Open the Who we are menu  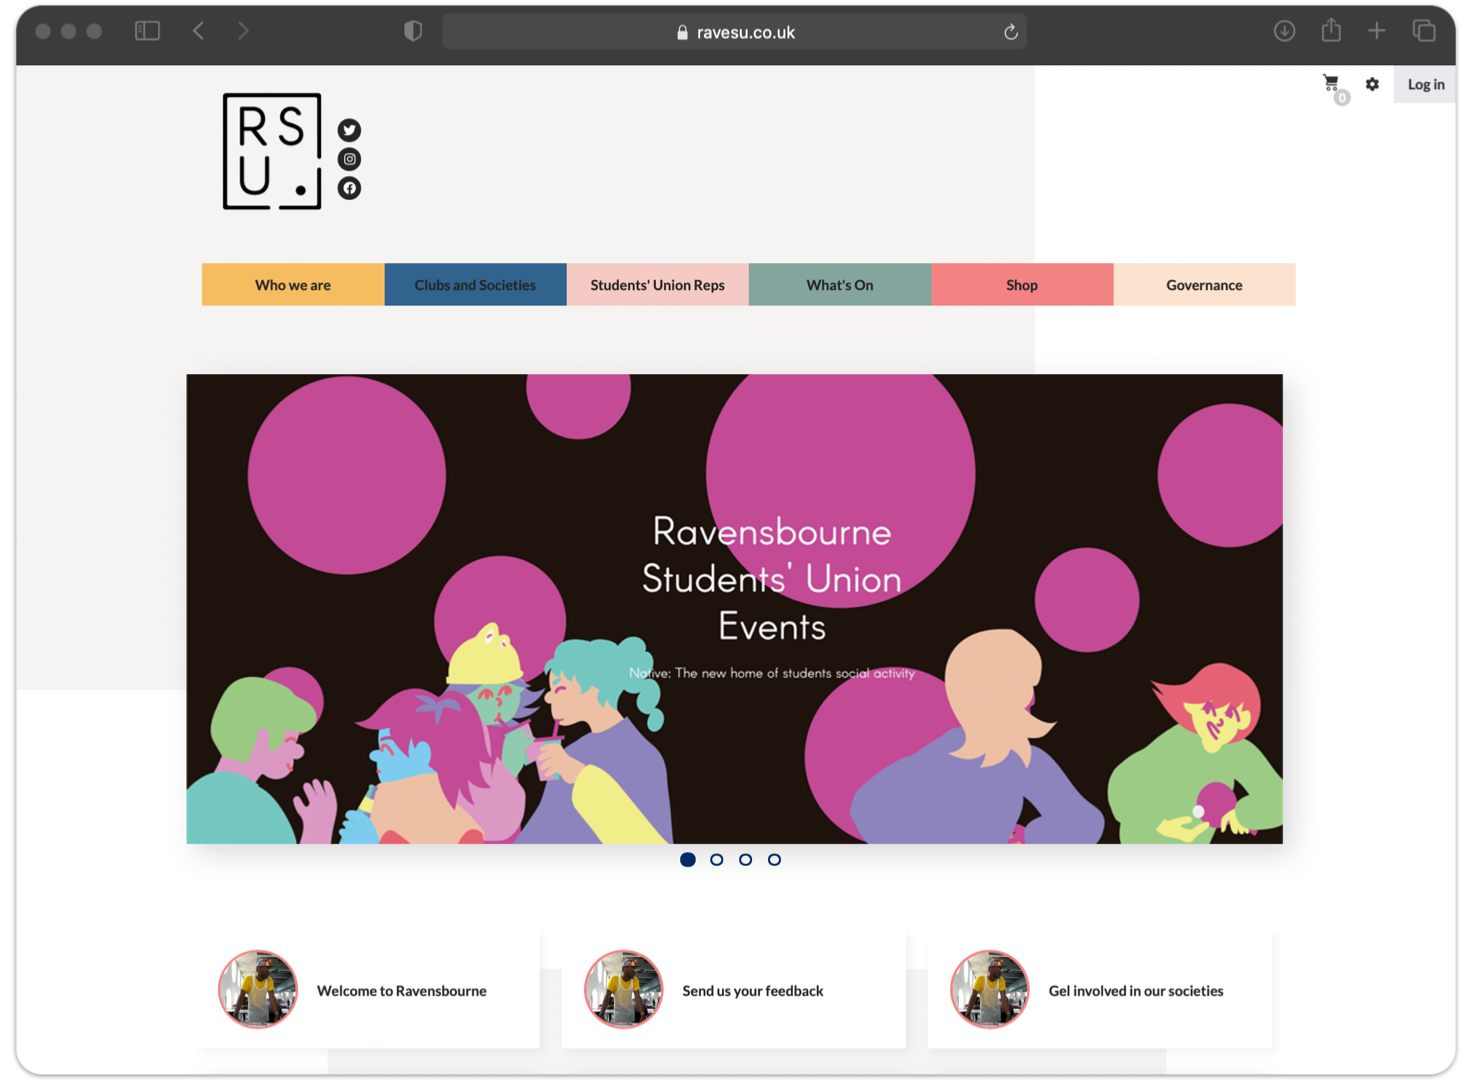293,285
